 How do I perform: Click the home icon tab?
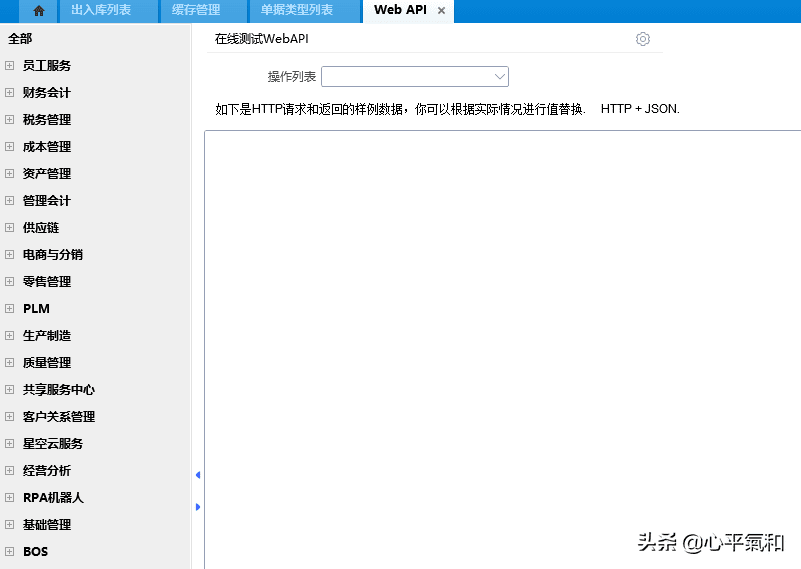pos(39,11)
